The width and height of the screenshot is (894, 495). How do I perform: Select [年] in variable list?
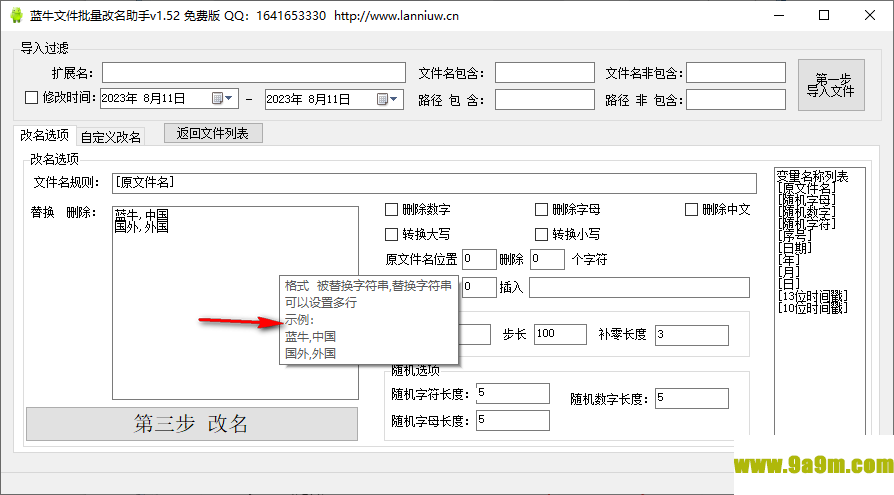click(x=789, y=260)
